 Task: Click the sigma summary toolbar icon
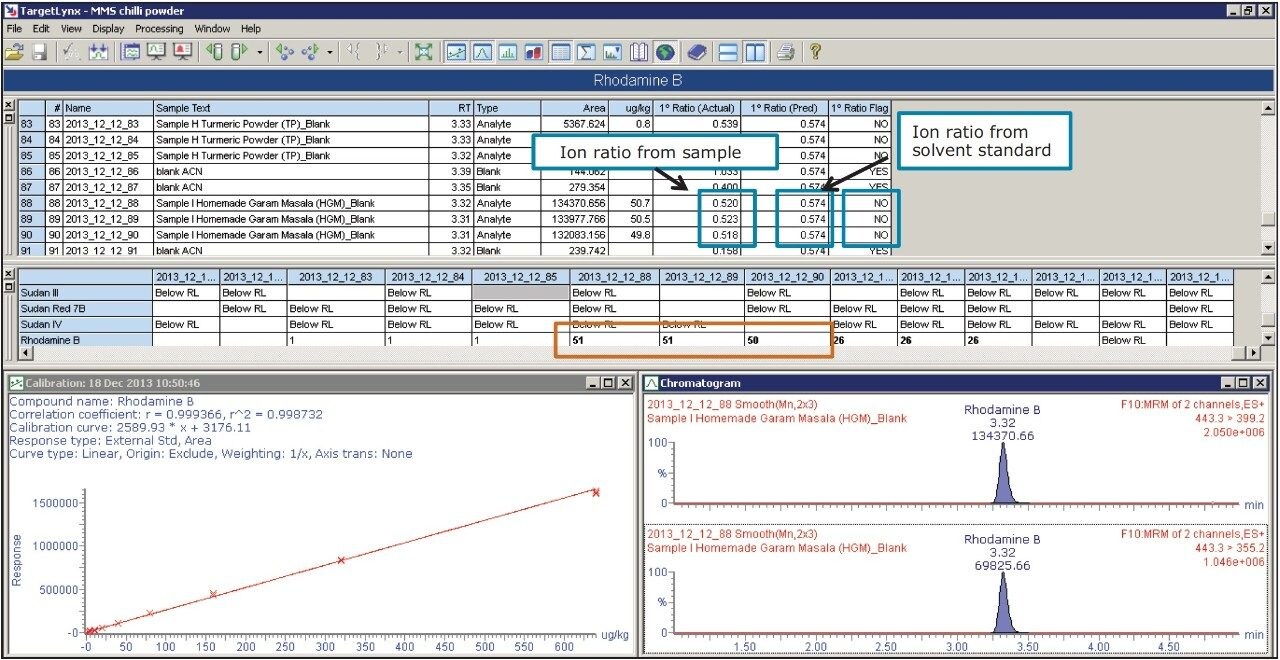587,51
